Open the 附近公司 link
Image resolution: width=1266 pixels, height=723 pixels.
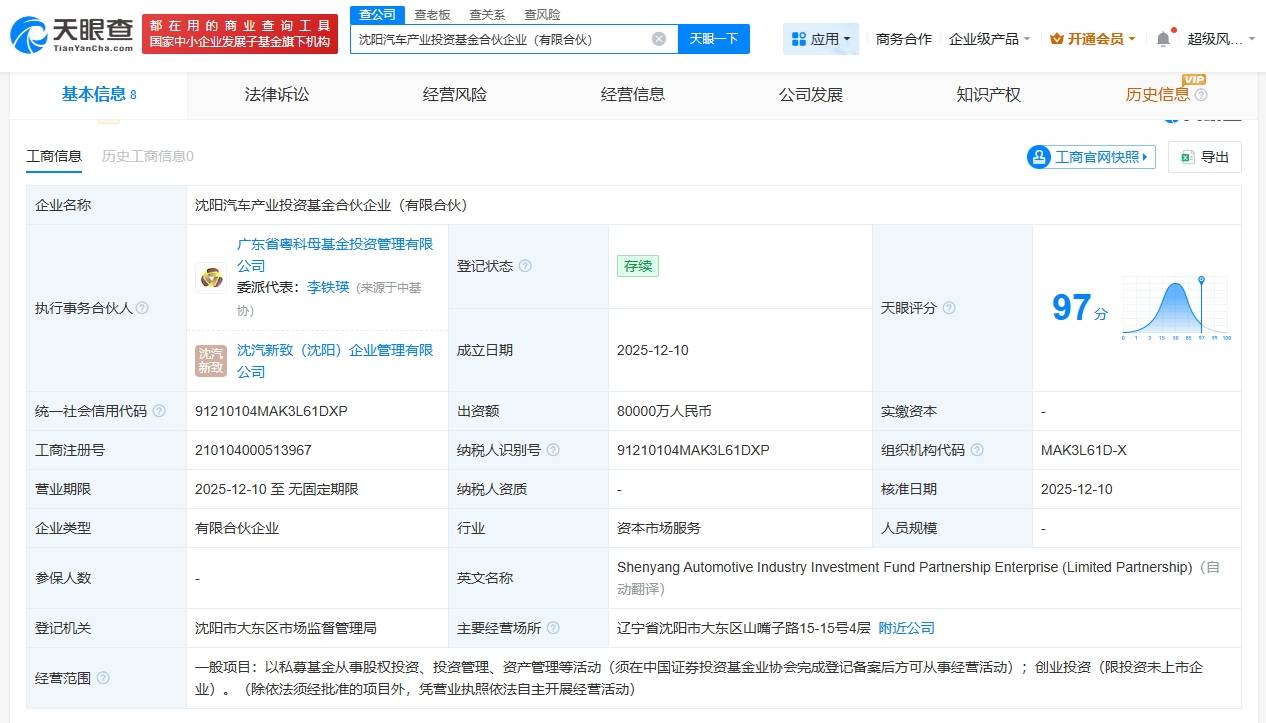tap(906, 628)
